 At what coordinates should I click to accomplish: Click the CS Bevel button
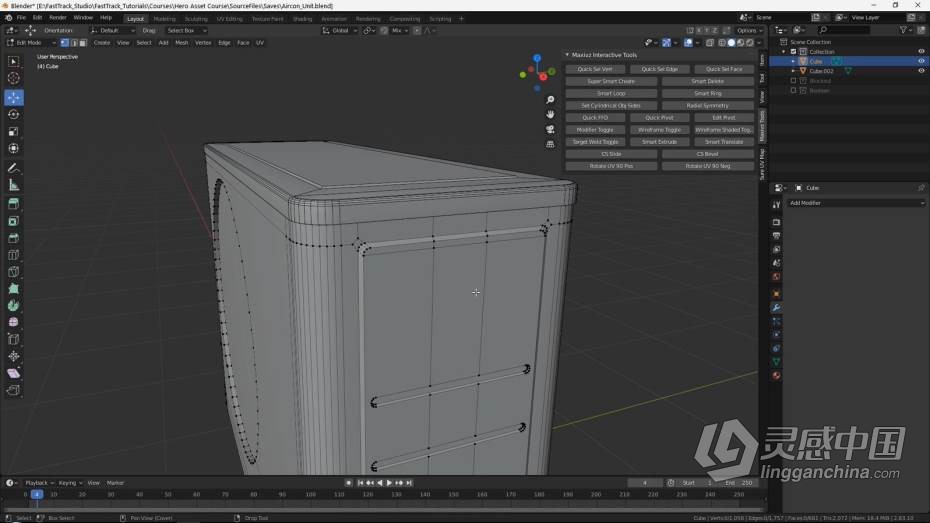pos(708,154)
